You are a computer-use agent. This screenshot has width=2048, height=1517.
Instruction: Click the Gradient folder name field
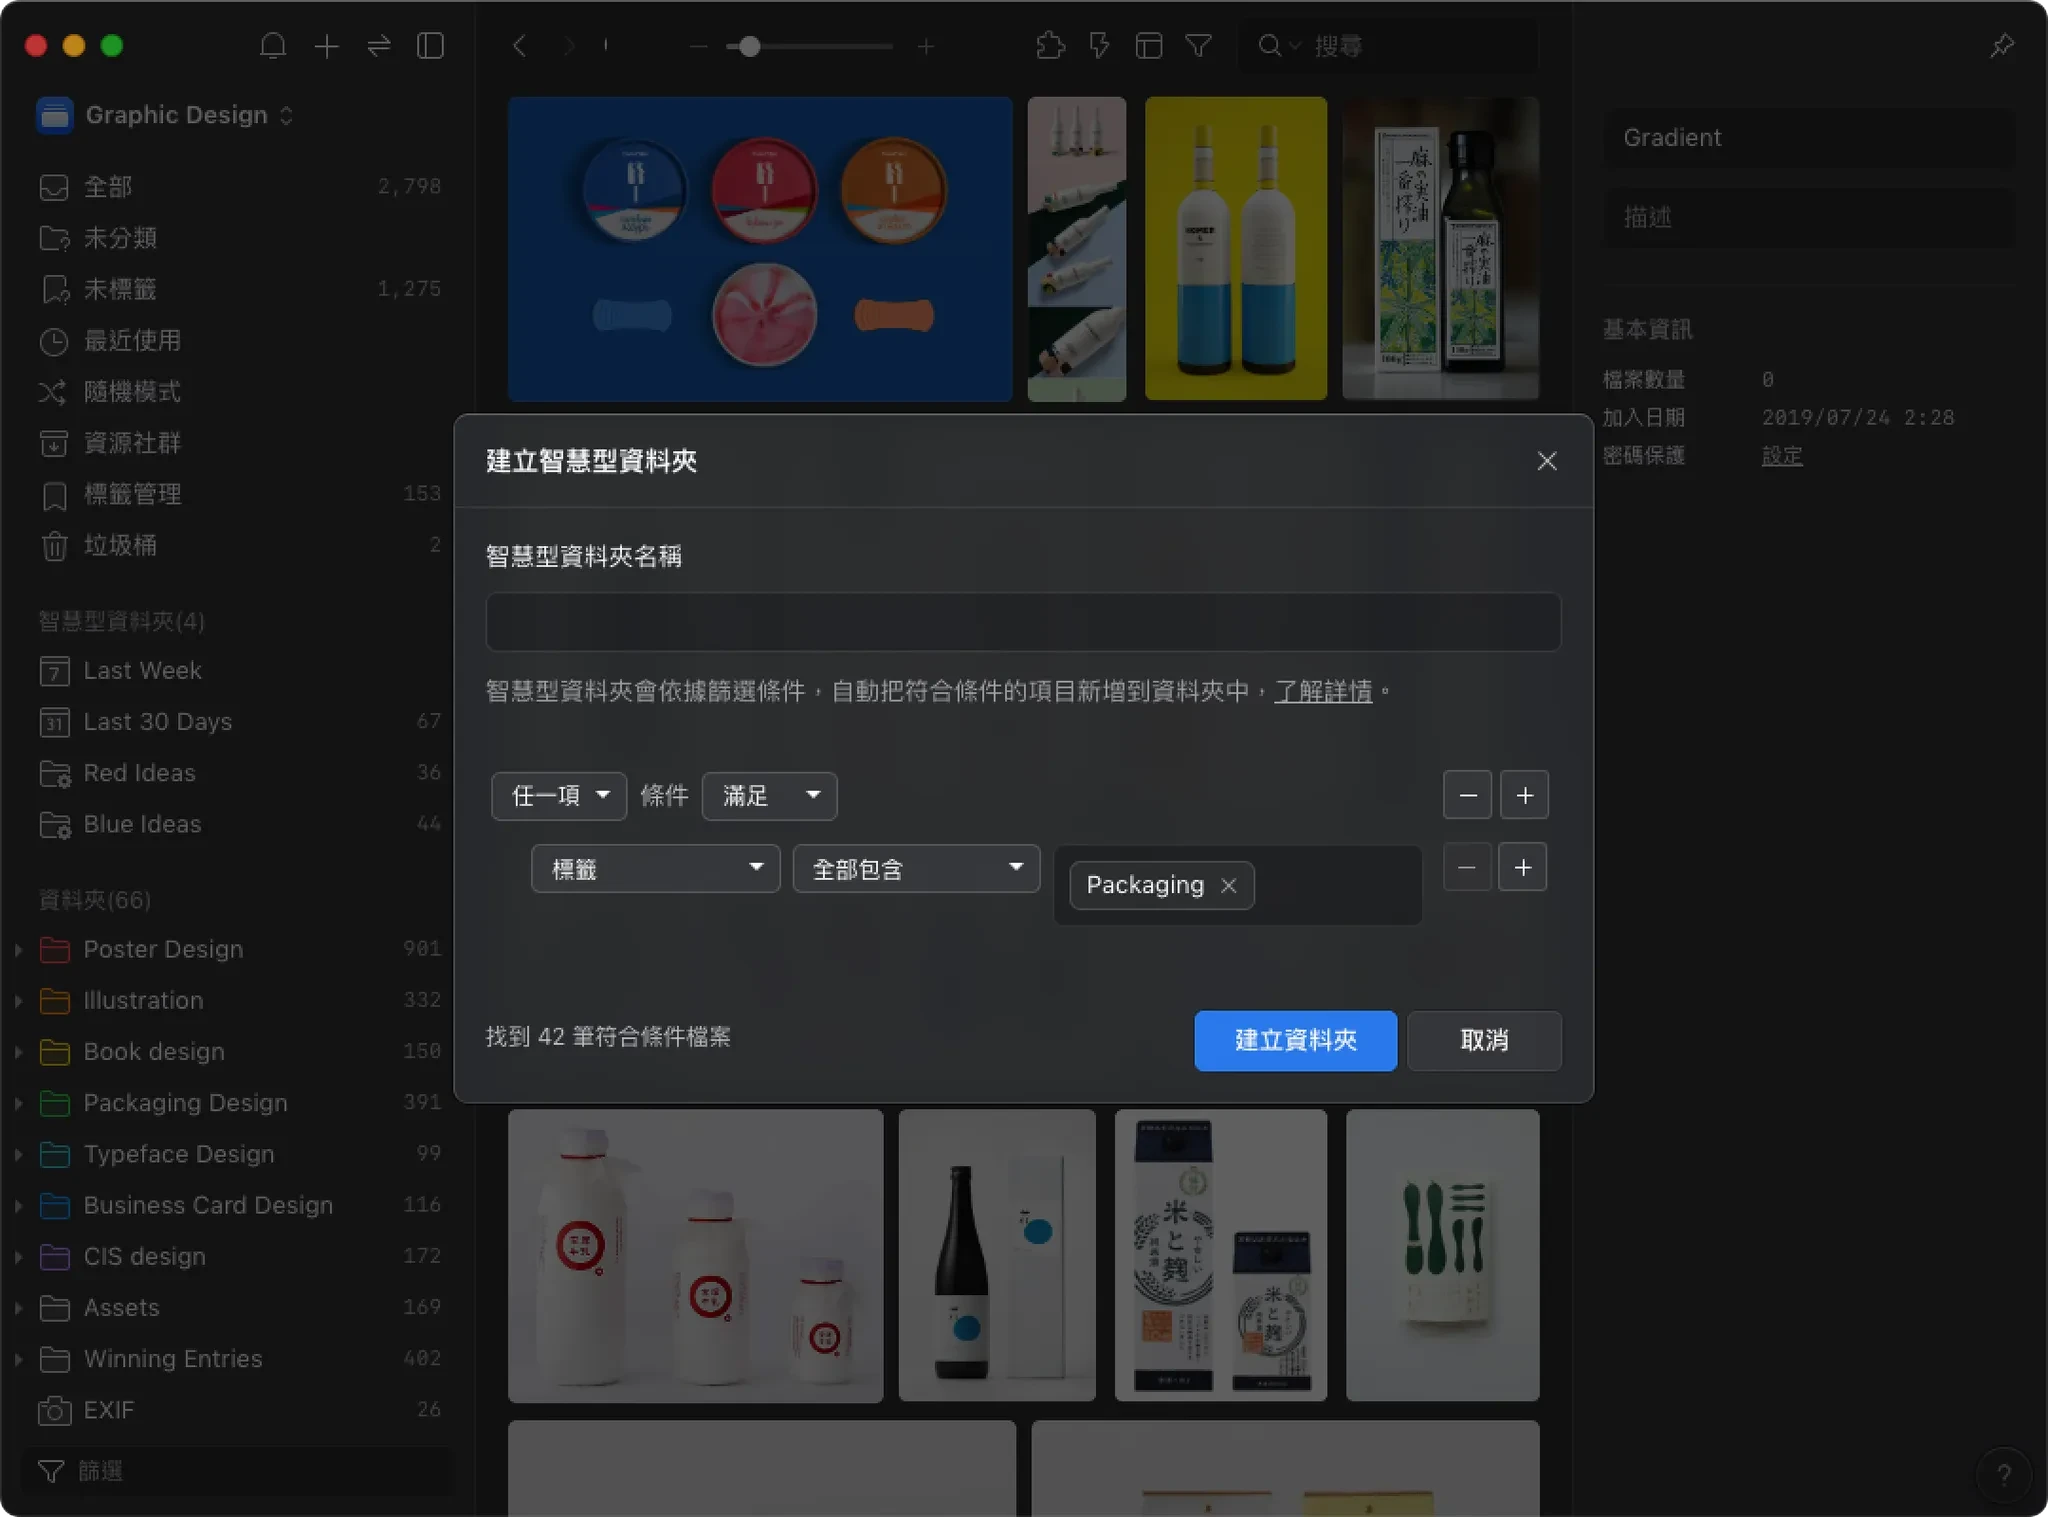(1809, 138)
